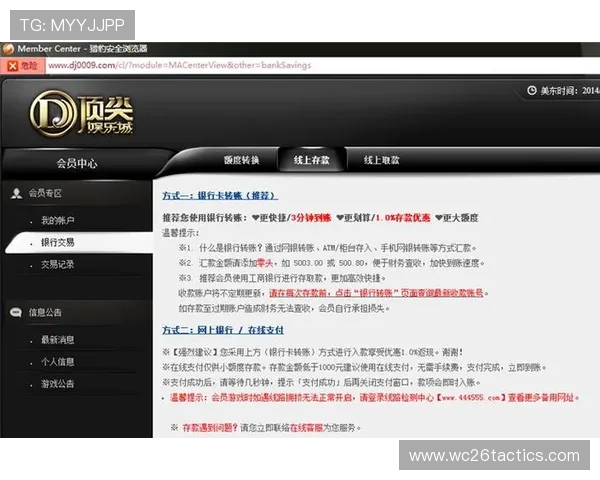Click the user icon next to 会员专区
Image resolution: width=600 pixels, height=480 pixels.
(16, 193)
